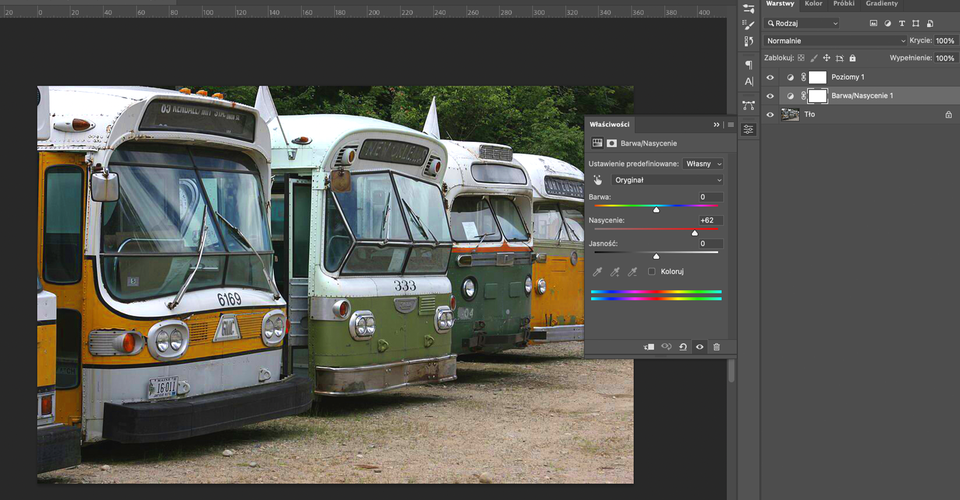Click the adjustment properties icon in Właściwości
Image resolution: width=960 pixels, height=500 pixels.
pyautogui.click(x=597, y=143)
